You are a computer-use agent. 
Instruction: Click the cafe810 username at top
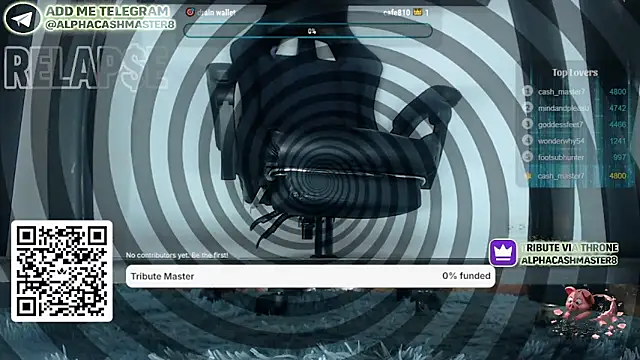(x=397, y=13)
